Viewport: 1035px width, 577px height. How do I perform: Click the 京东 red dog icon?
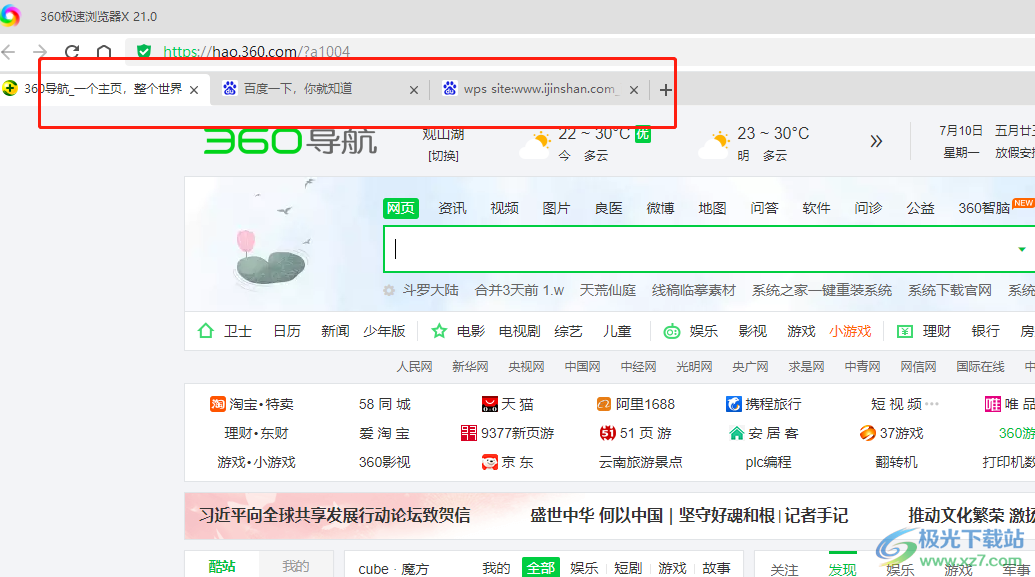(490, 462)
